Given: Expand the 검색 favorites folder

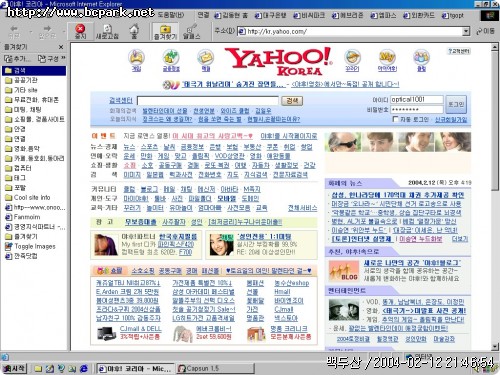Looking at the screenshot, I should (34, 70).
